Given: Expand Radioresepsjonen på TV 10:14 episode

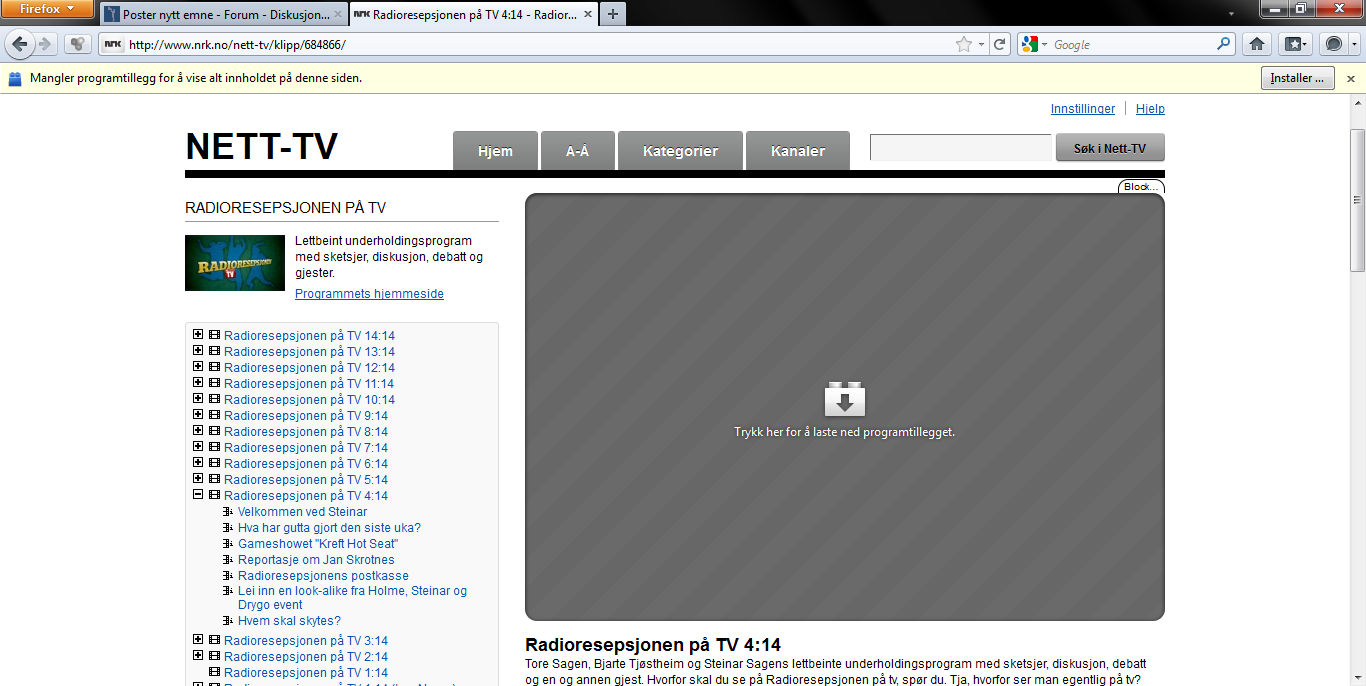Looking at the screenshot, I should (198, 399).
